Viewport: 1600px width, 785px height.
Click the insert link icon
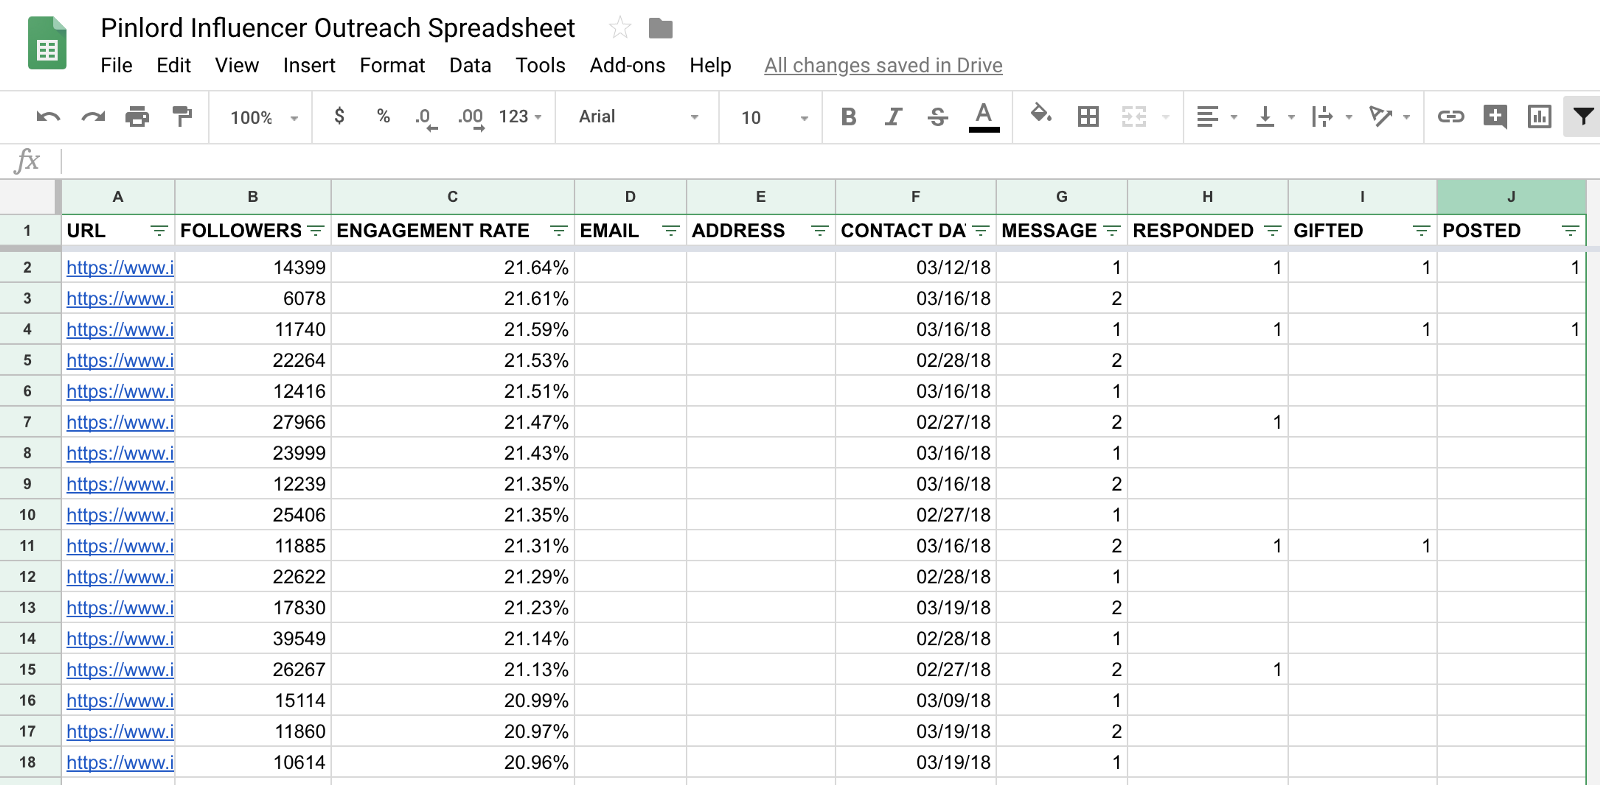pos(1450,117)
